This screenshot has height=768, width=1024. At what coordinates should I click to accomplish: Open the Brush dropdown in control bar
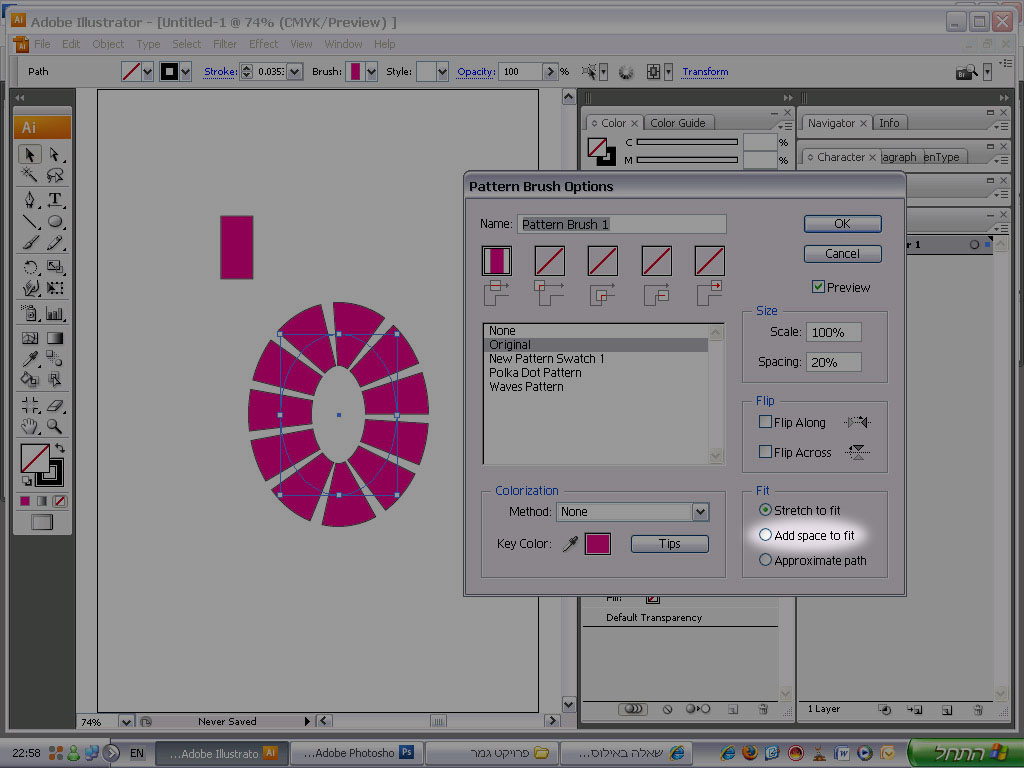[371, 71]
